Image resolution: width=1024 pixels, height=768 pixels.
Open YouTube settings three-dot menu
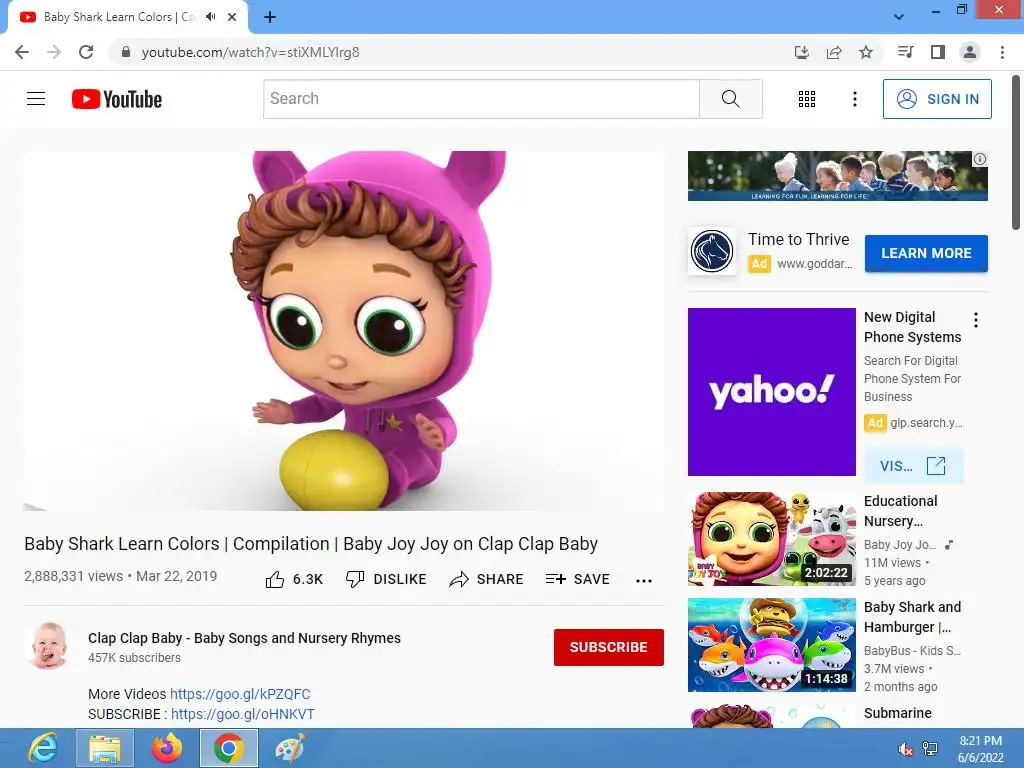coord(855,99)
